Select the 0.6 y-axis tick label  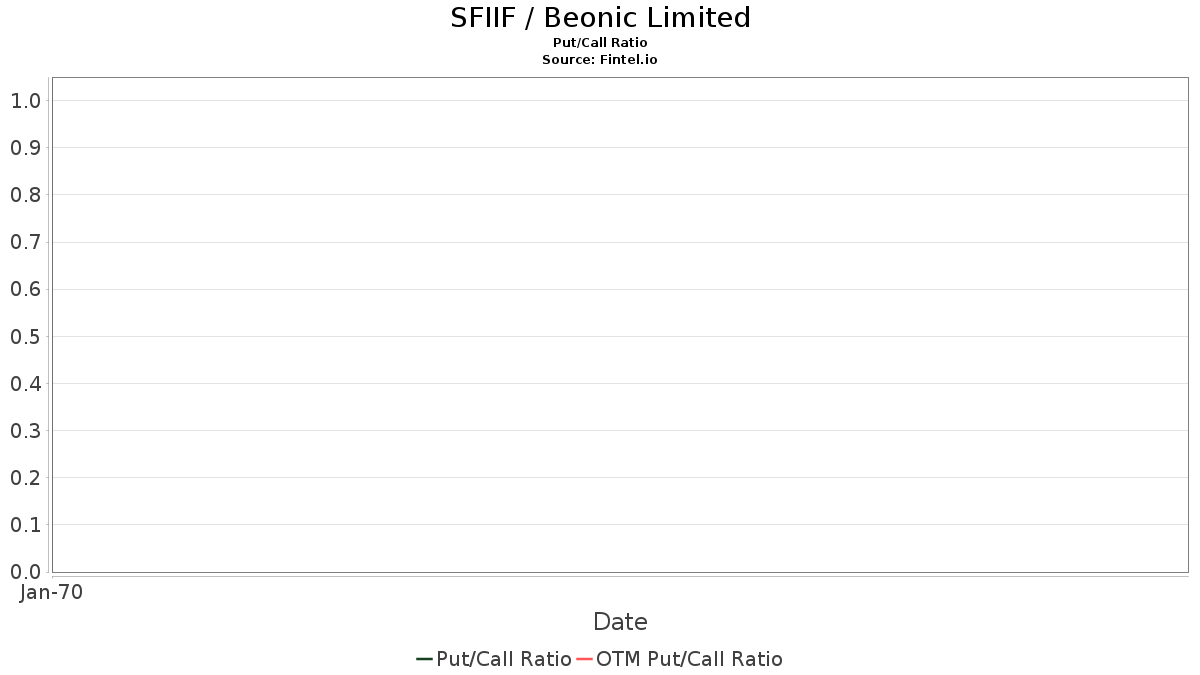click(25, 289)
